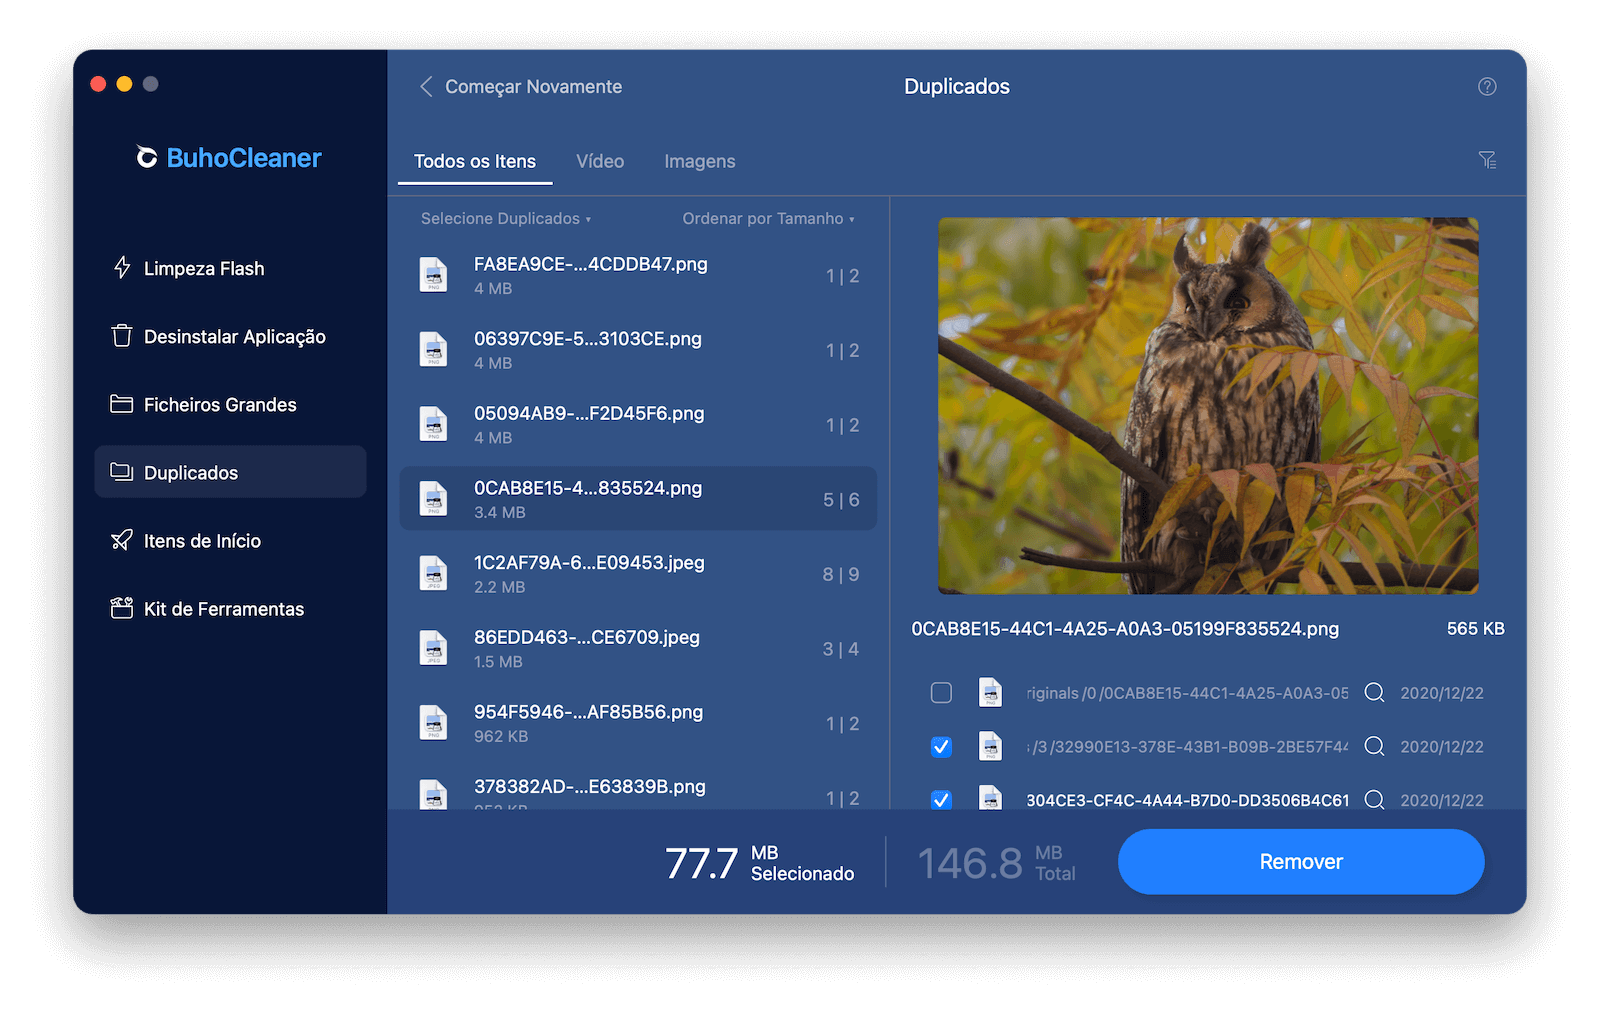This screenshot has width=1600, height=1011.
Task: Click the 2020/12/22 date on riginals/0 row
Action: [x=1442, y=693]
